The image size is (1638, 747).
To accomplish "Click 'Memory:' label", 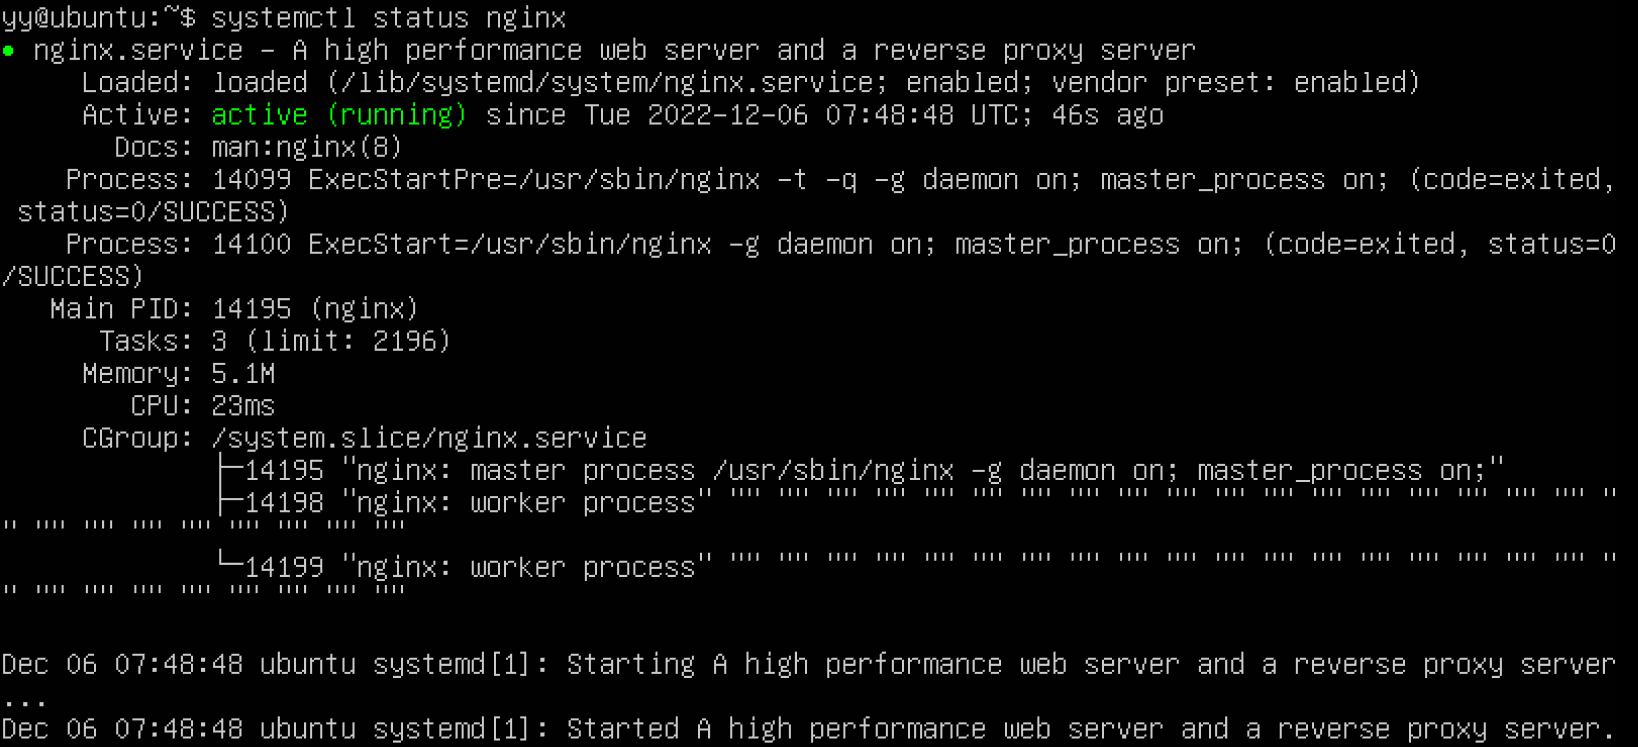I will 138,374.
